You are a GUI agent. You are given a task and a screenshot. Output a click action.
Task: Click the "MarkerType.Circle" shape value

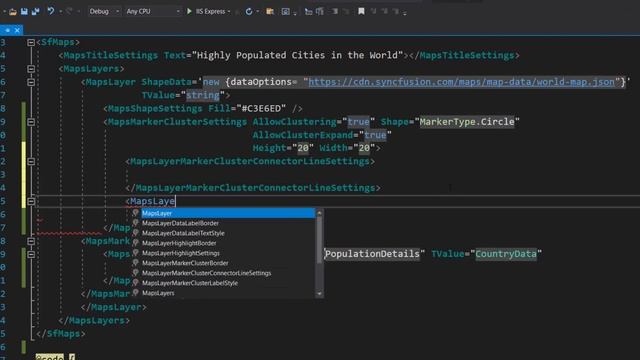point(467,122)
